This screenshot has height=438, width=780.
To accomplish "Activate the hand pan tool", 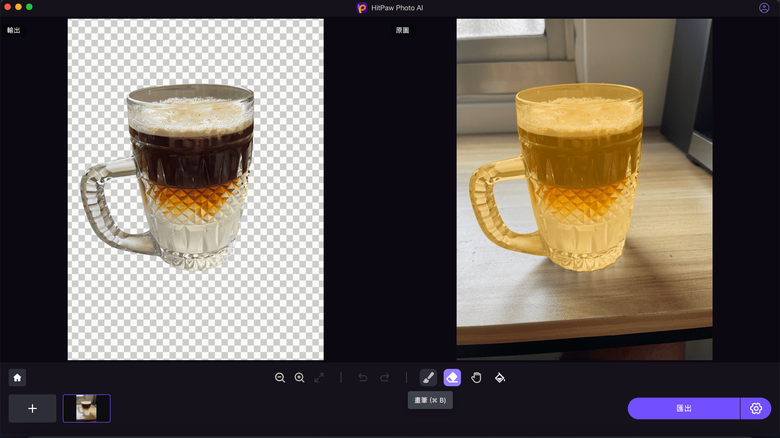I will pos(476,378).
